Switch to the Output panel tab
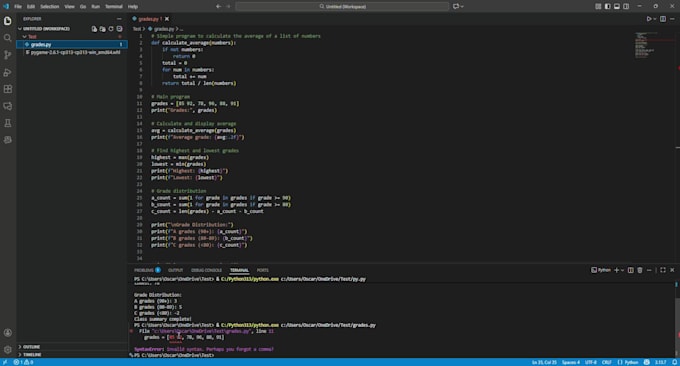Viewport: 680px width, 366px height. click(175, 270)
